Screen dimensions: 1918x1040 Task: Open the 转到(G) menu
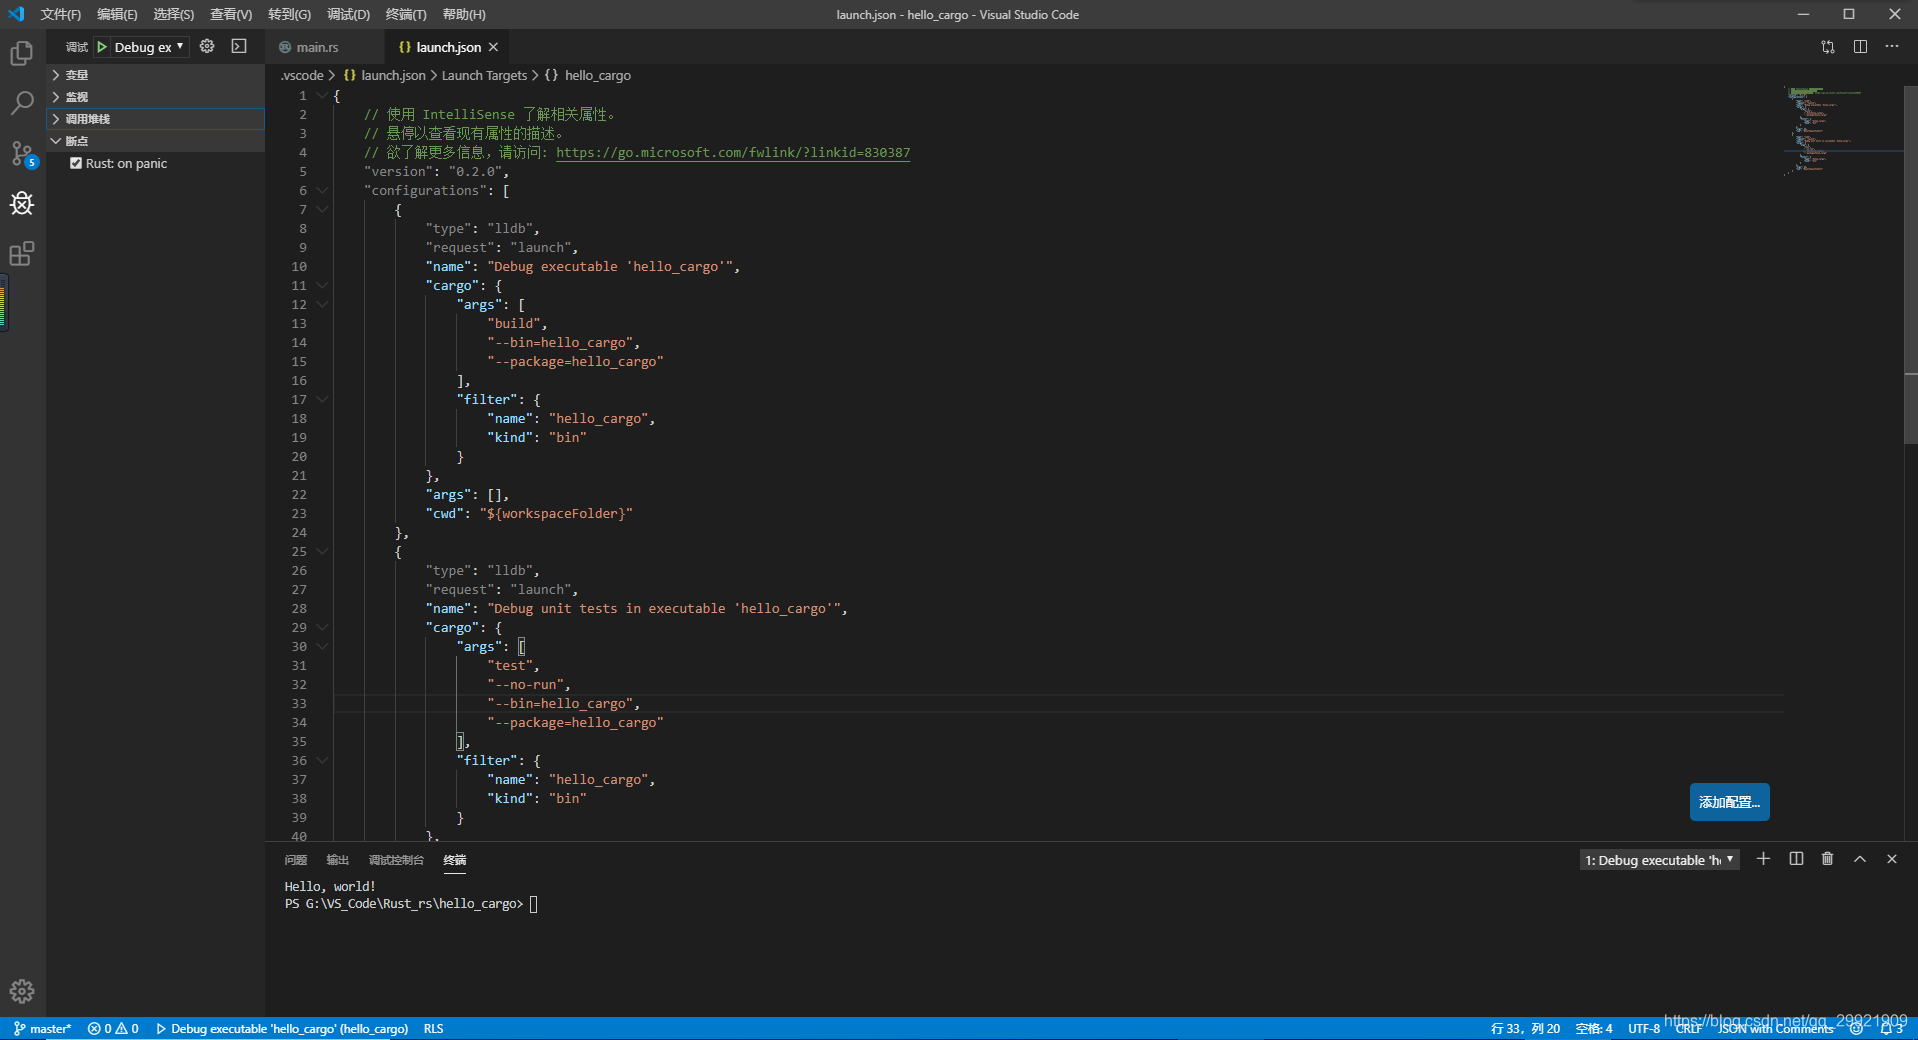pos(290,14)
